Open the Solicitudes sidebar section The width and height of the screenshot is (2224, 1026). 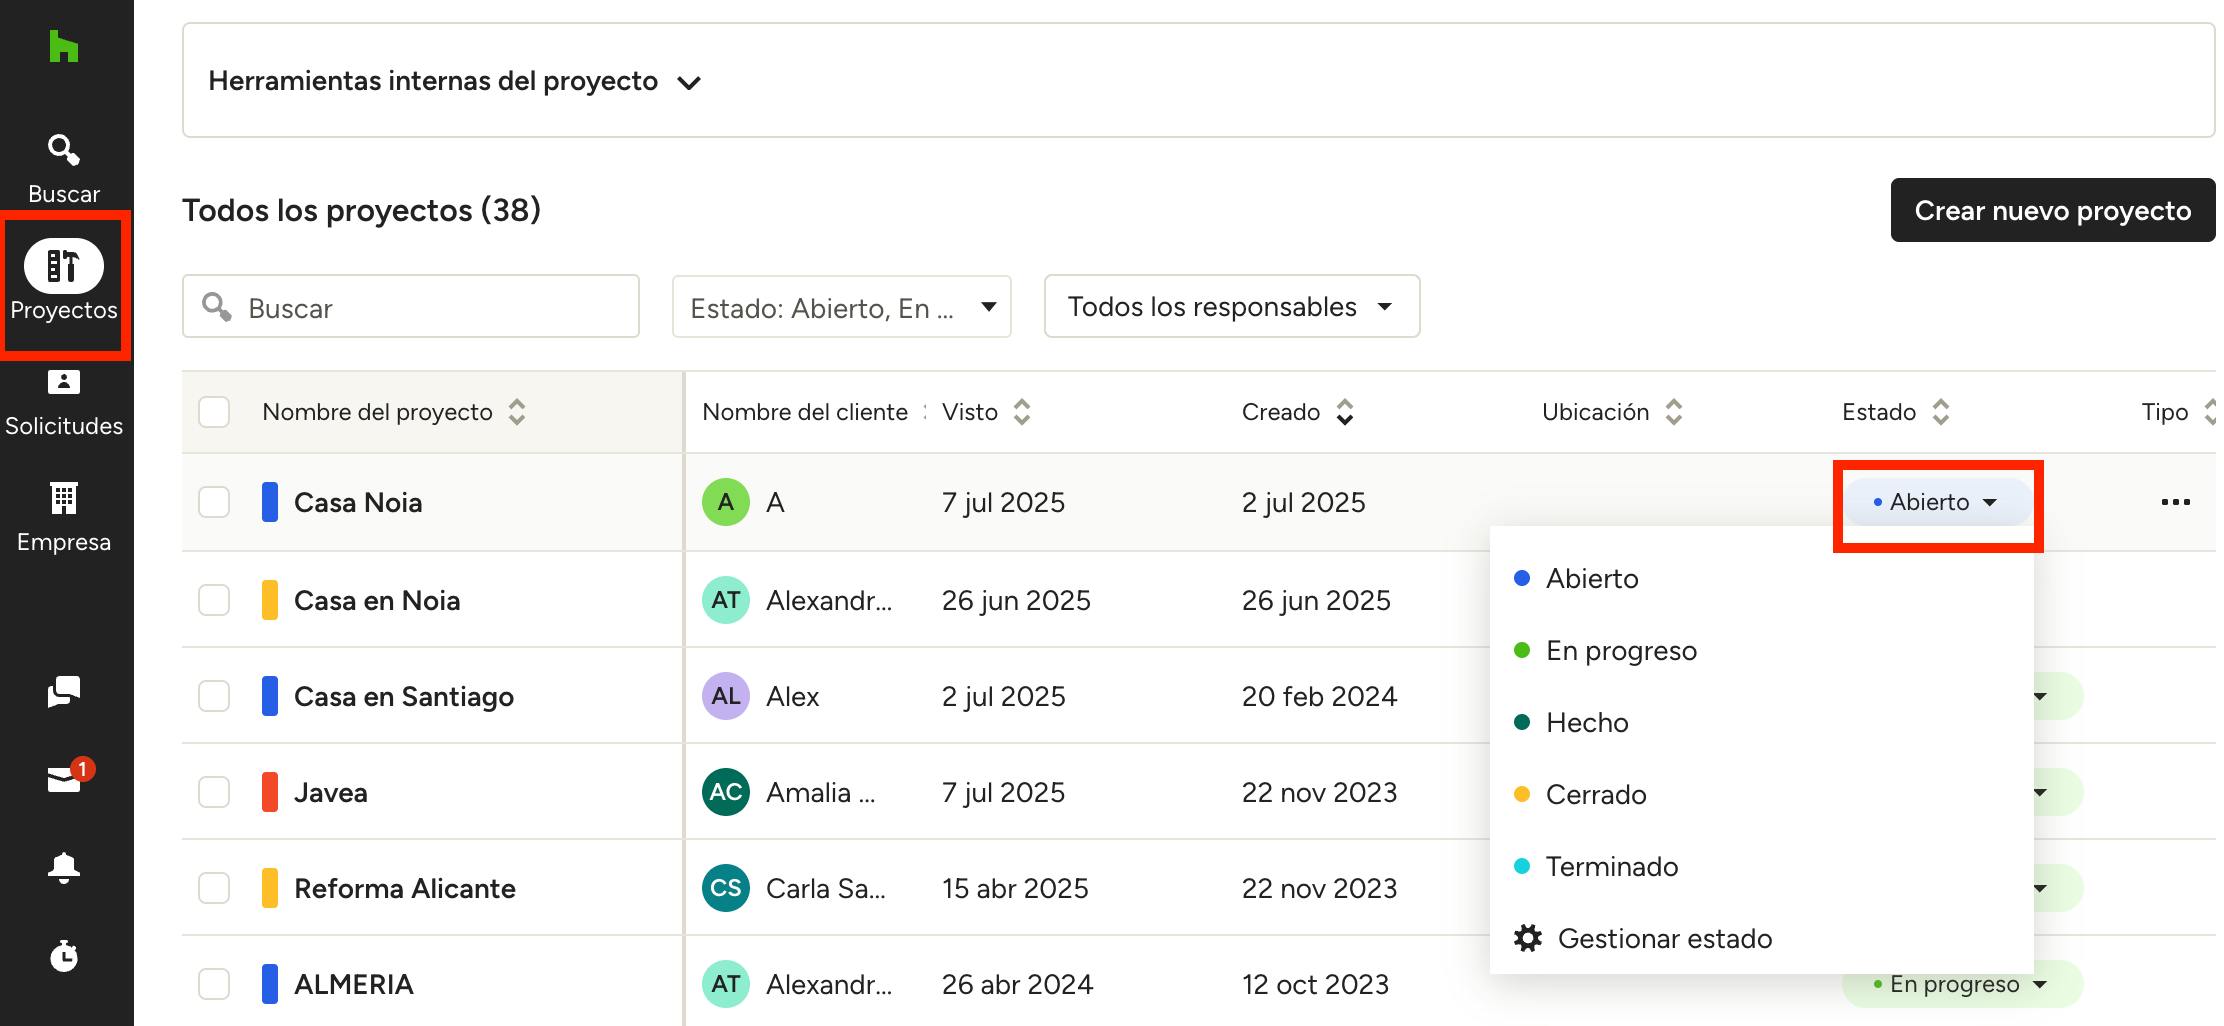64,402
